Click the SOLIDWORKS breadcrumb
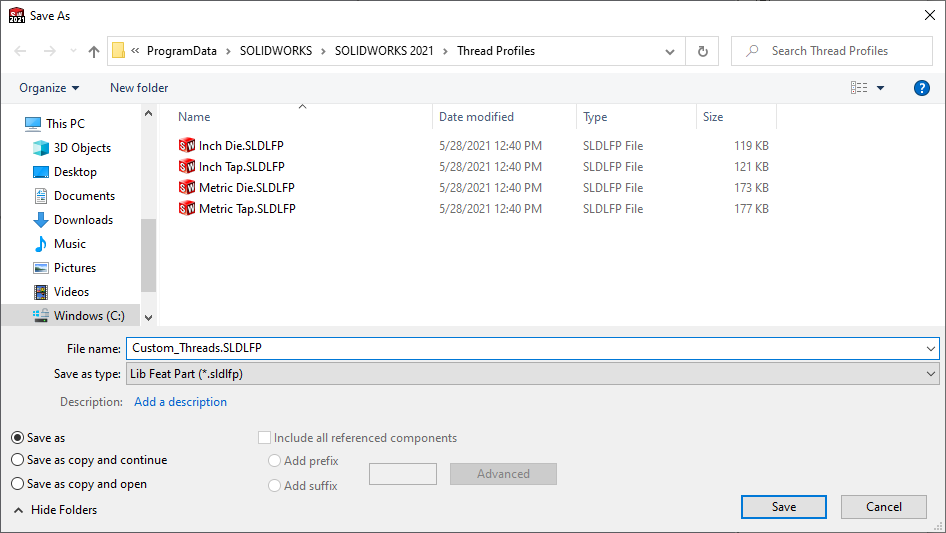This screenshot has height=533, width=946. click(x=276, y=51)
